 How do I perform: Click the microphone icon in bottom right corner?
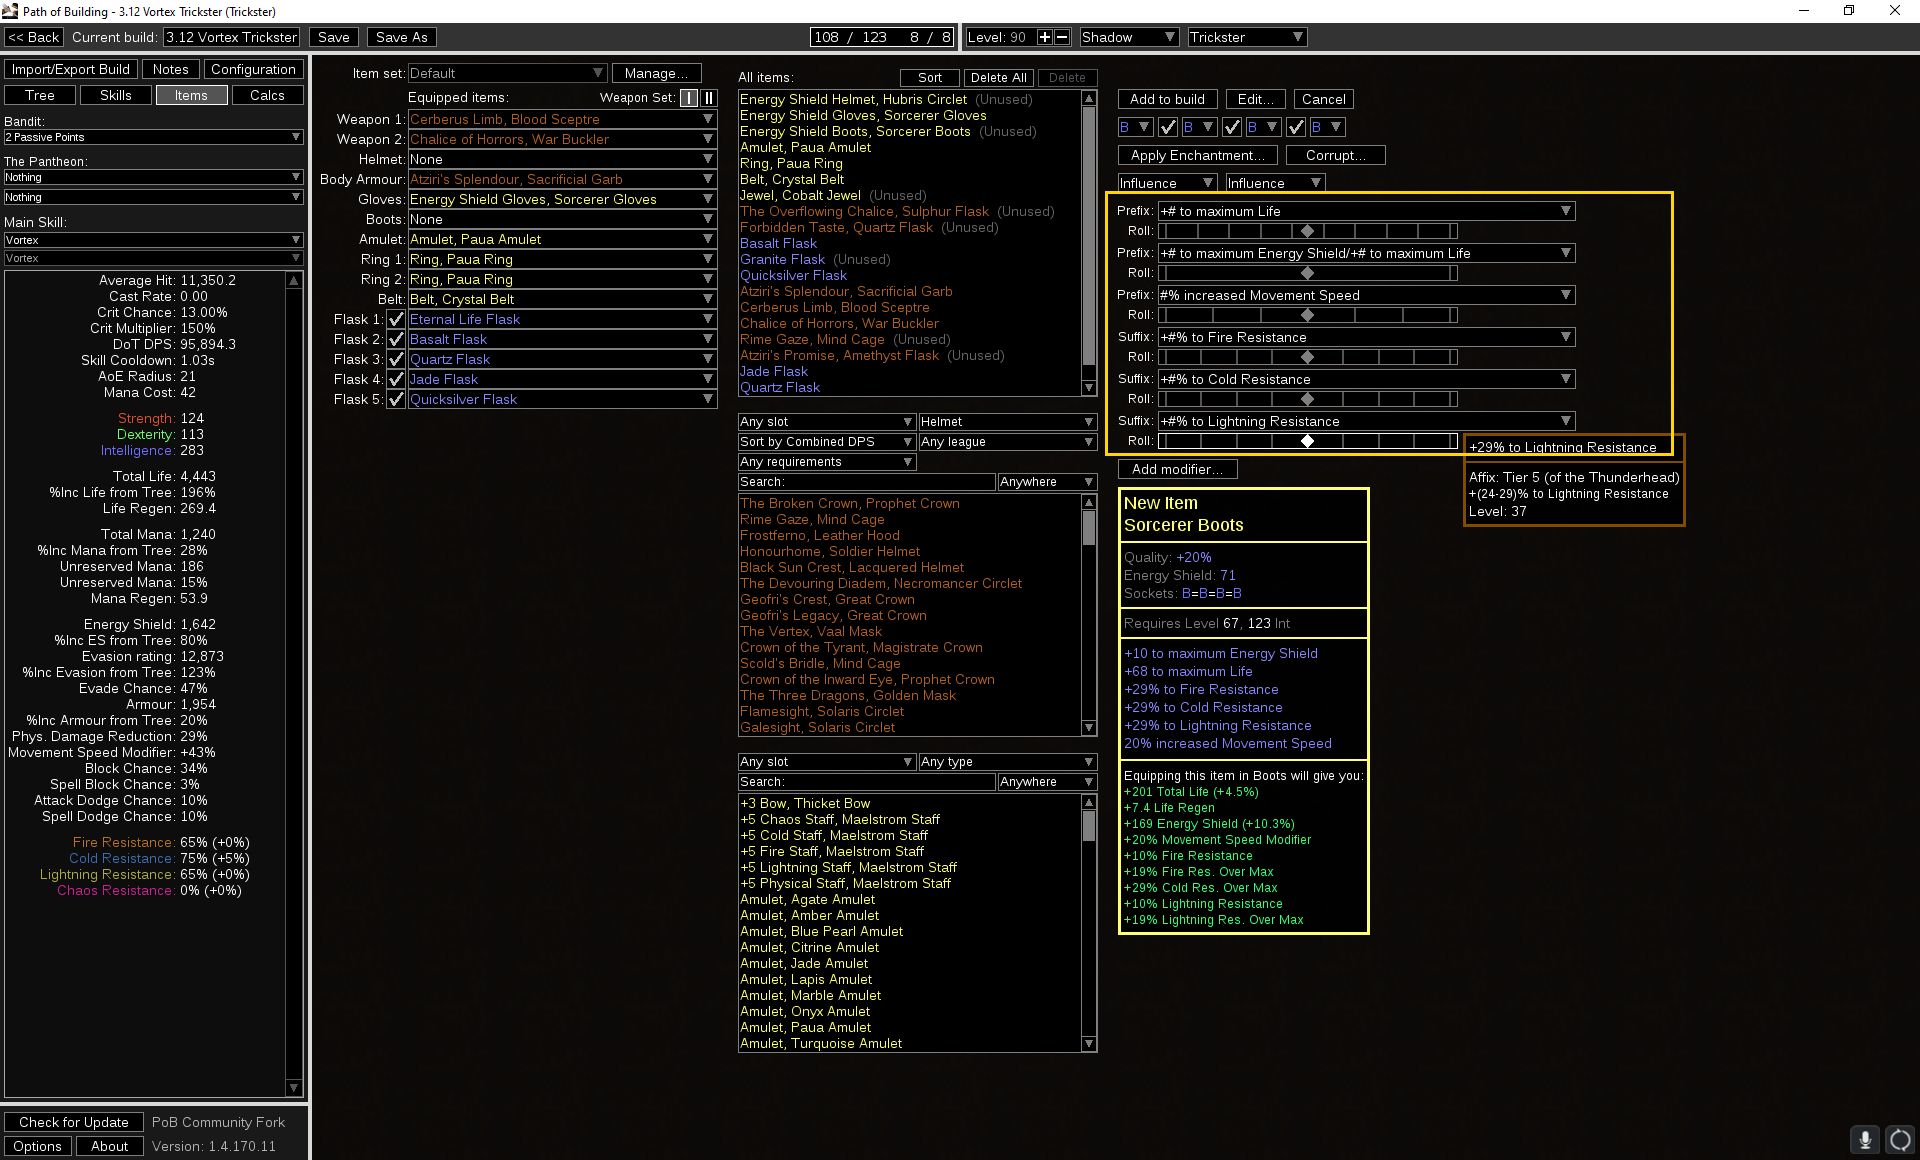[1864, 1140]
